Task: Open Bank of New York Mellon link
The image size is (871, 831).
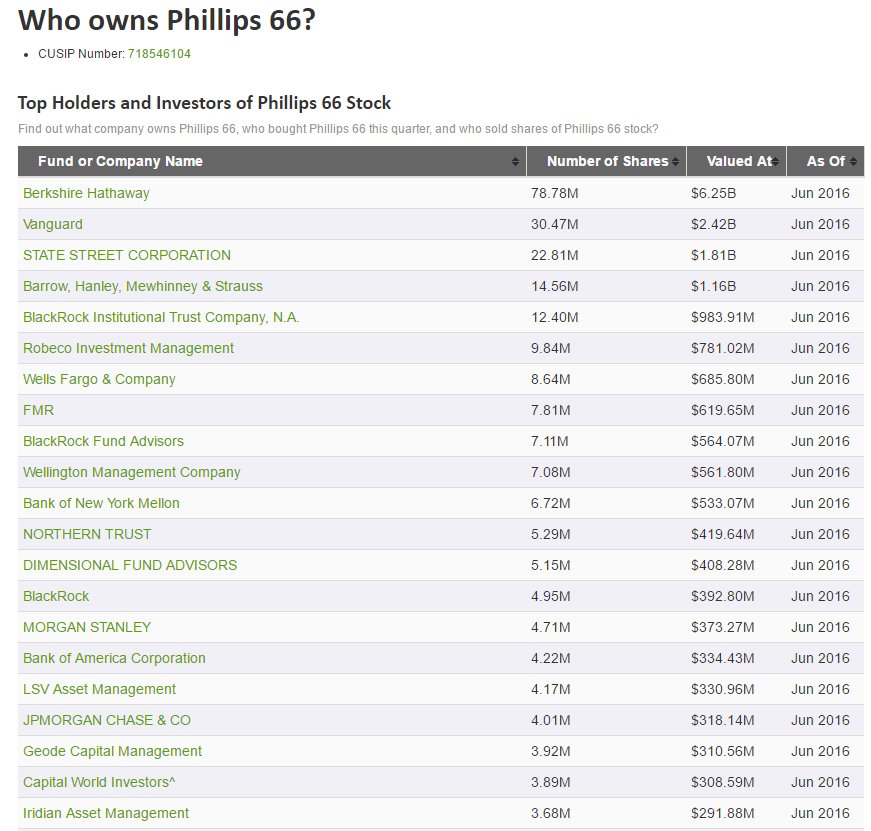Action: (101, 503)
